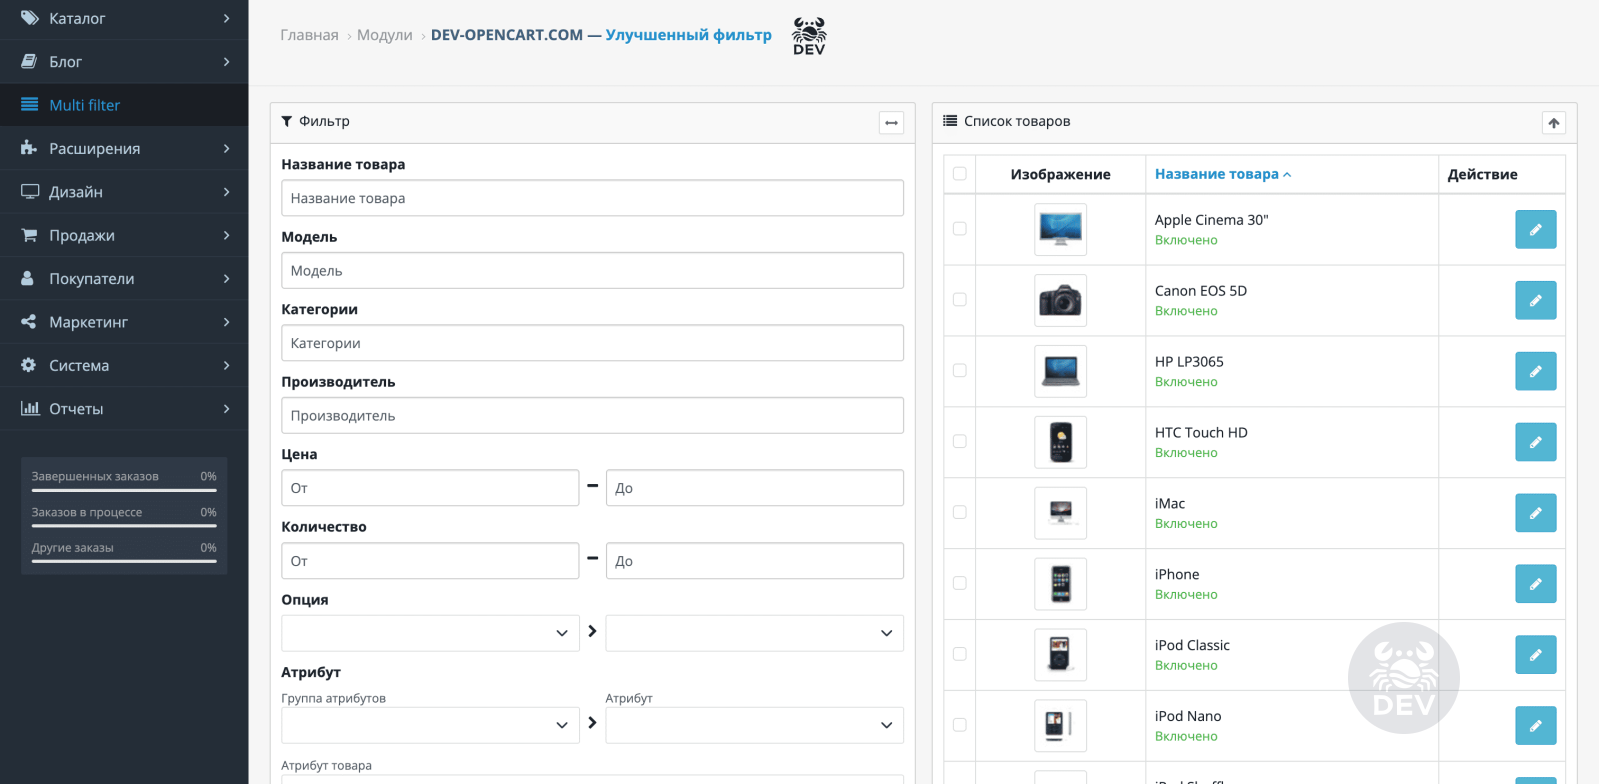Tick the select-all checkbox in table header

[960, 173]
